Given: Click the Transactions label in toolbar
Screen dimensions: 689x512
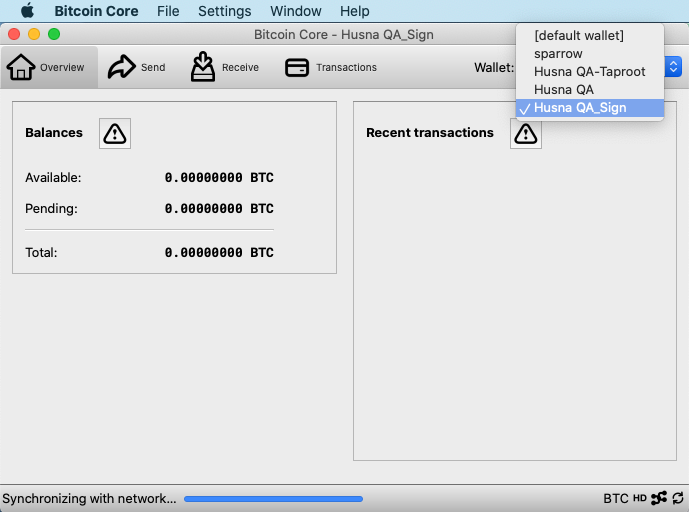Looking at the screenshot, I should [x=346, y=67].
